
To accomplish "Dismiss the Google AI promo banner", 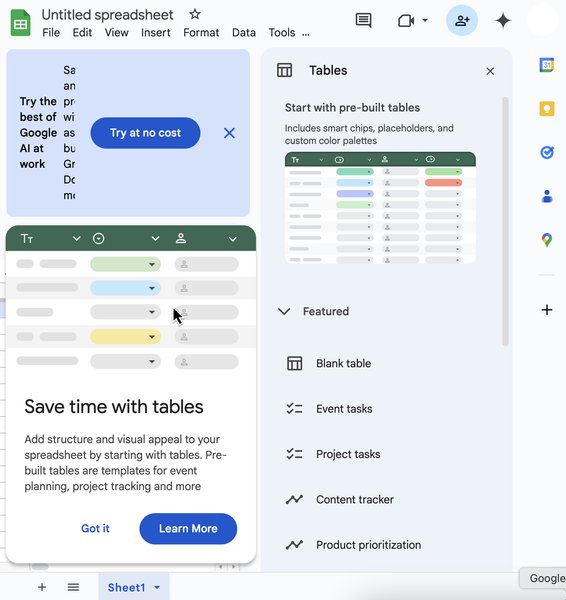I will pyautogui.click(x=229, y=133).
